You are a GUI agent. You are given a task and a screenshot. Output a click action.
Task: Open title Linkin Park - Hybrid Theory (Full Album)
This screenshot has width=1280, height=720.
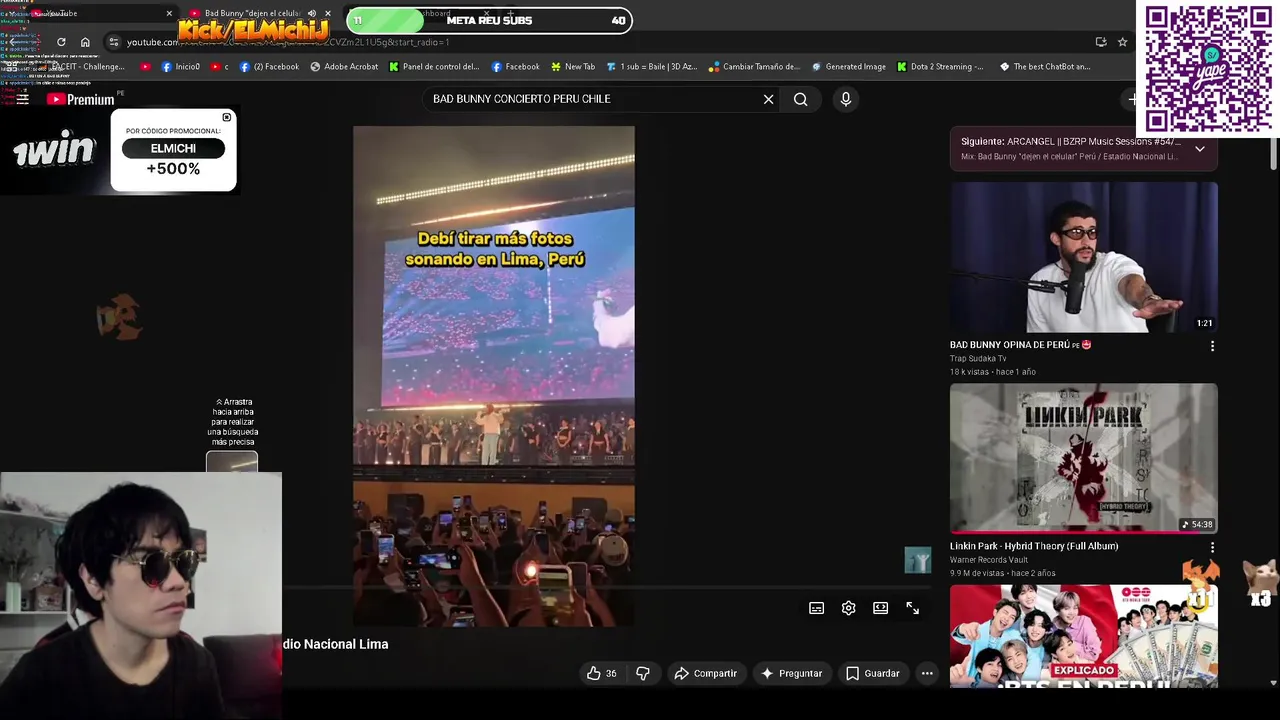coord(1034,546)
